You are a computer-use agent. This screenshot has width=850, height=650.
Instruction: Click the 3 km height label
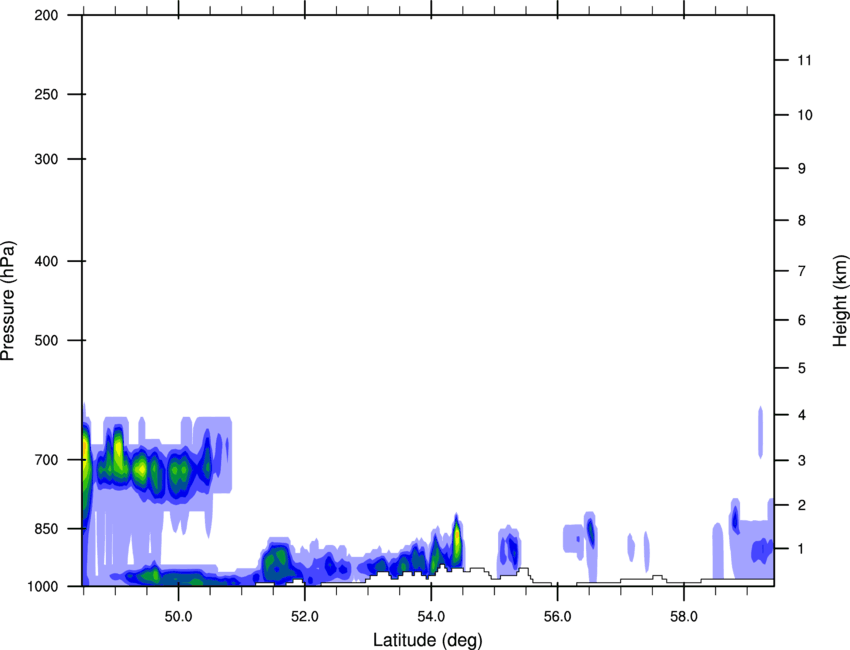click(802, 460)
